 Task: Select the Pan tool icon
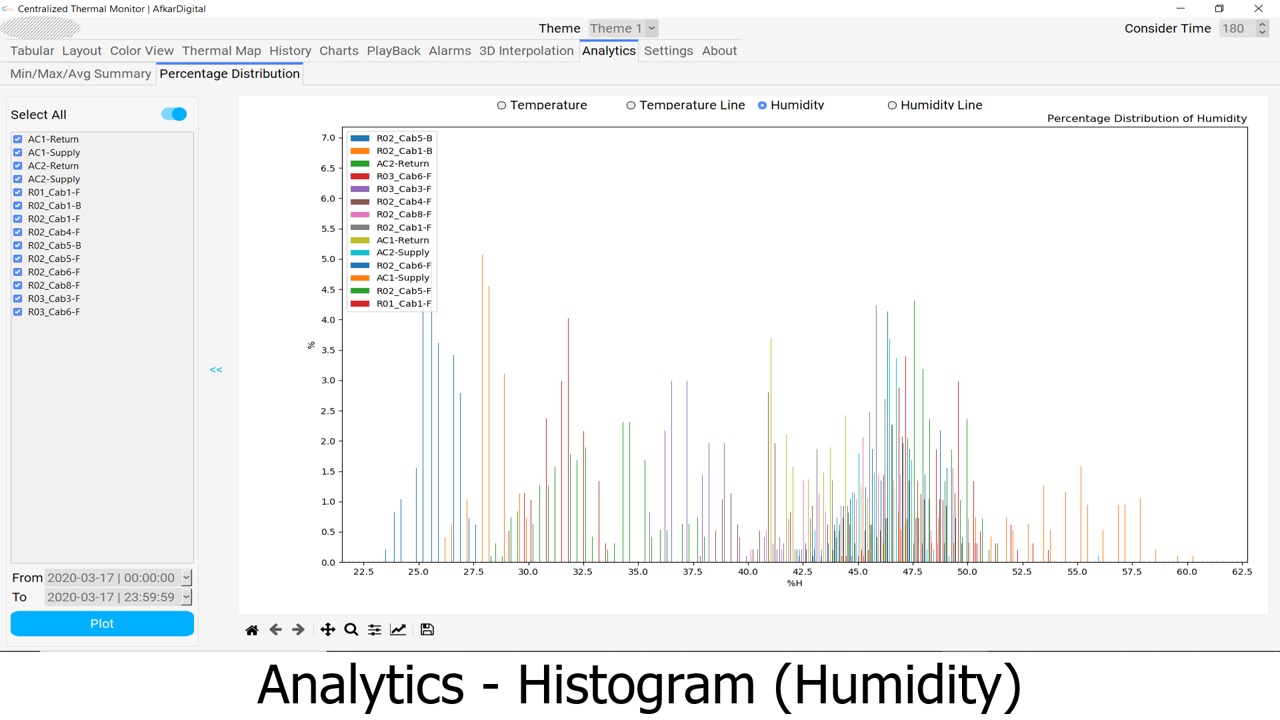[328, 630]
